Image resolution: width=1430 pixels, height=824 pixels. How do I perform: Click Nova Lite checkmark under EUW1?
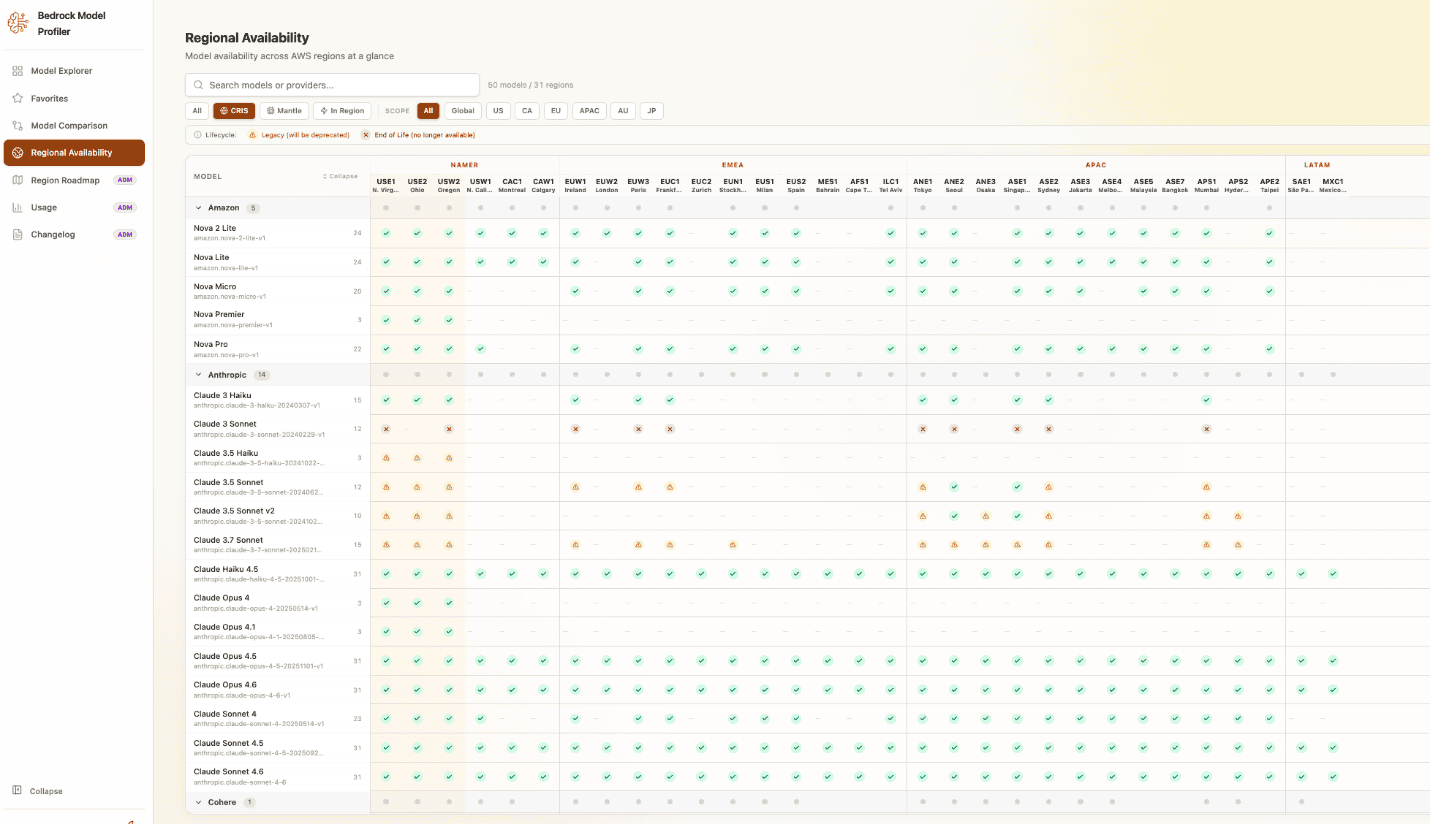[575, 262]
